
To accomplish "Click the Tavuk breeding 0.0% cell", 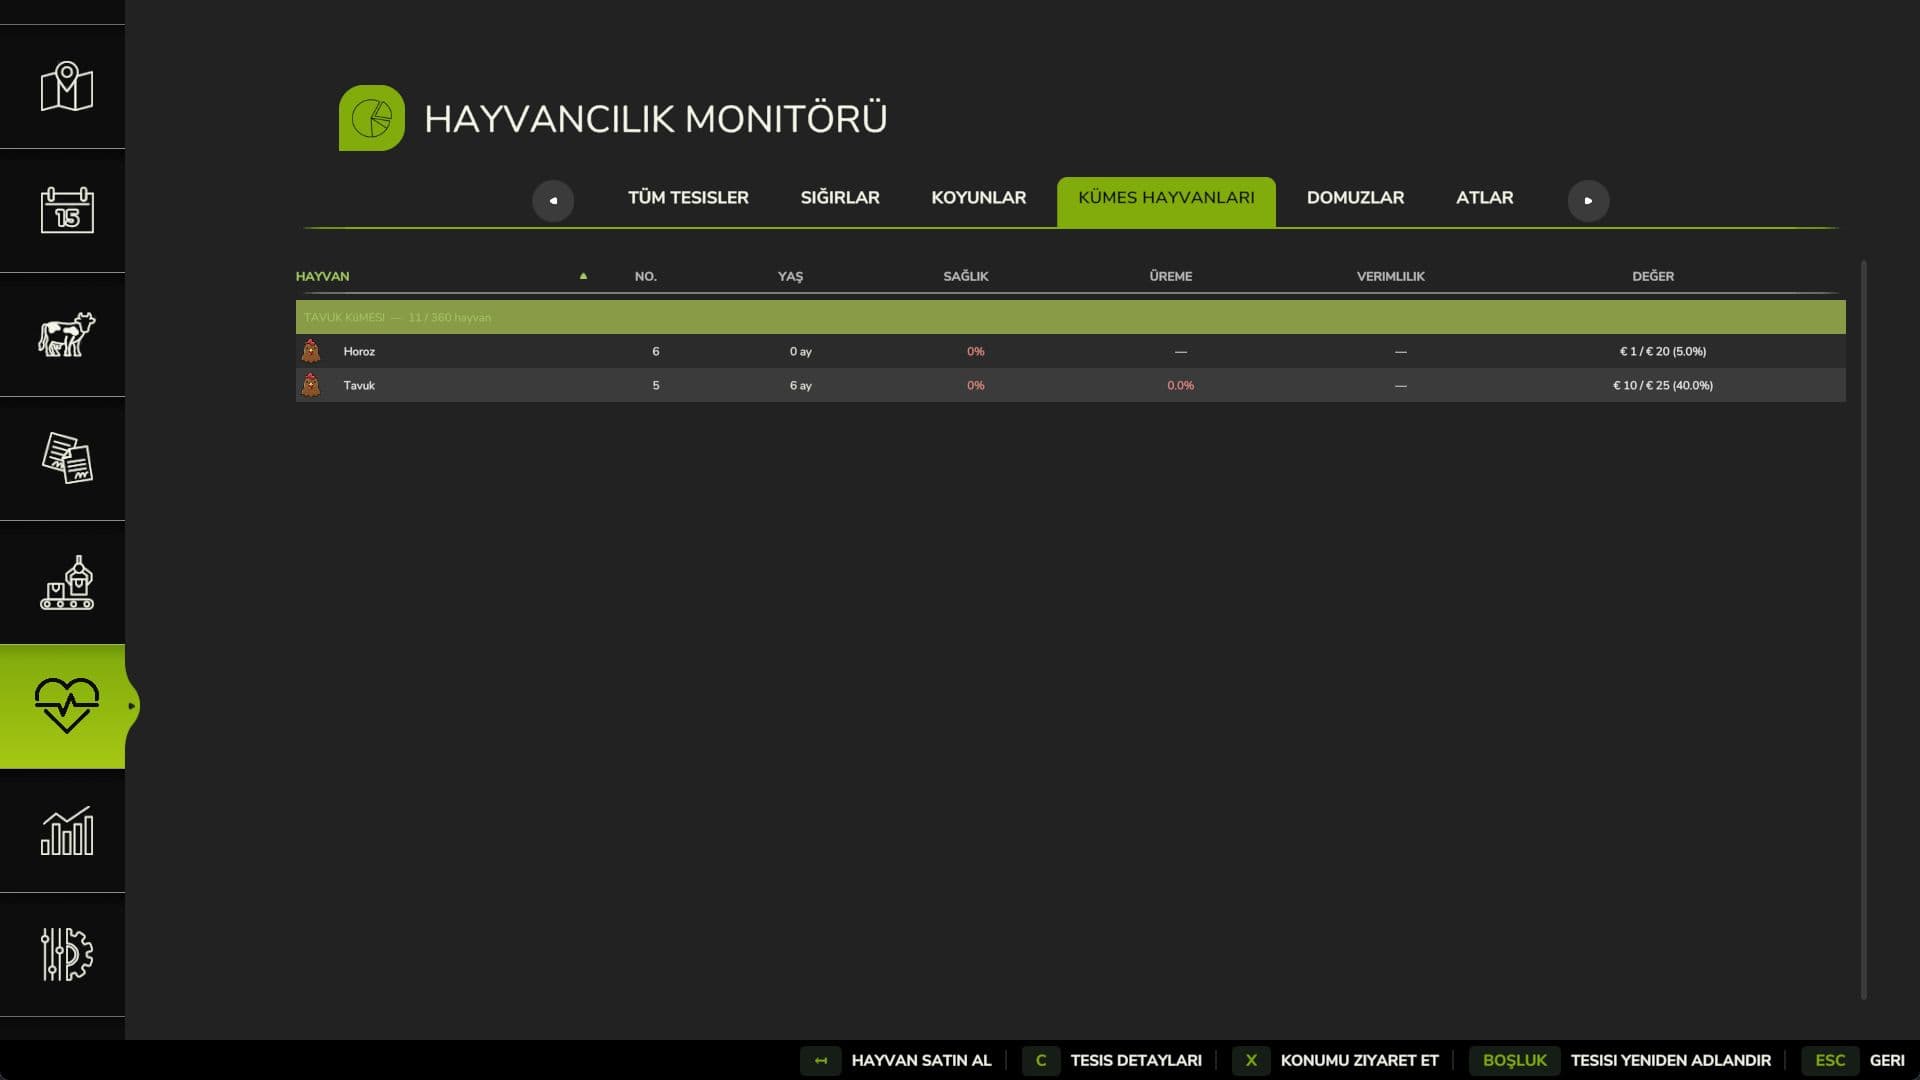I will click(x=1180, y=385).
